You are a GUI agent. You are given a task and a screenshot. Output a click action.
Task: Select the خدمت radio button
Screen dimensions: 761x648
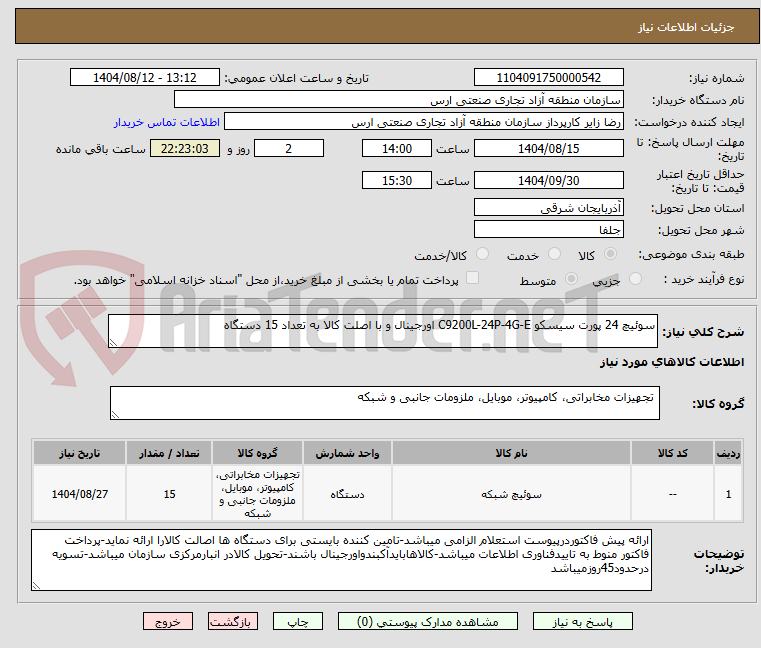pyautogui.click(x=554, y=254)
